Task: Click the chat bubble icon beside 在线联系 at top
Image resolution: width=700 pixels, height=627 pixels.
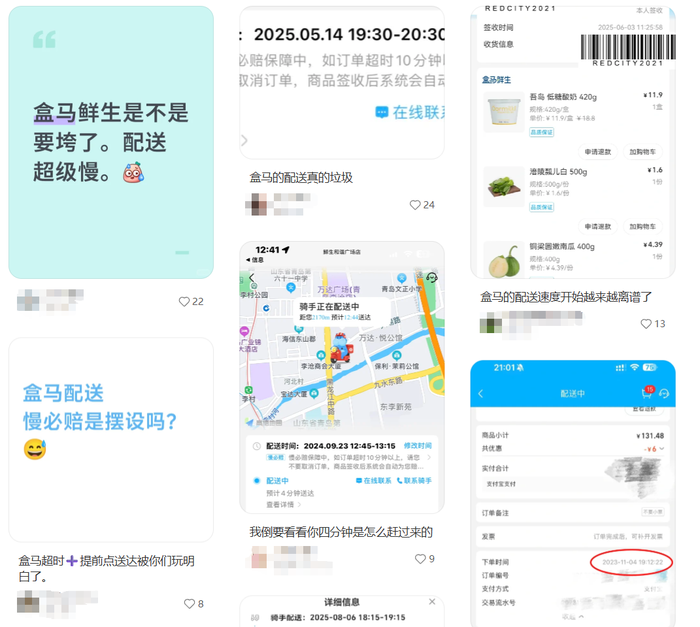Action: click(382, 112)
